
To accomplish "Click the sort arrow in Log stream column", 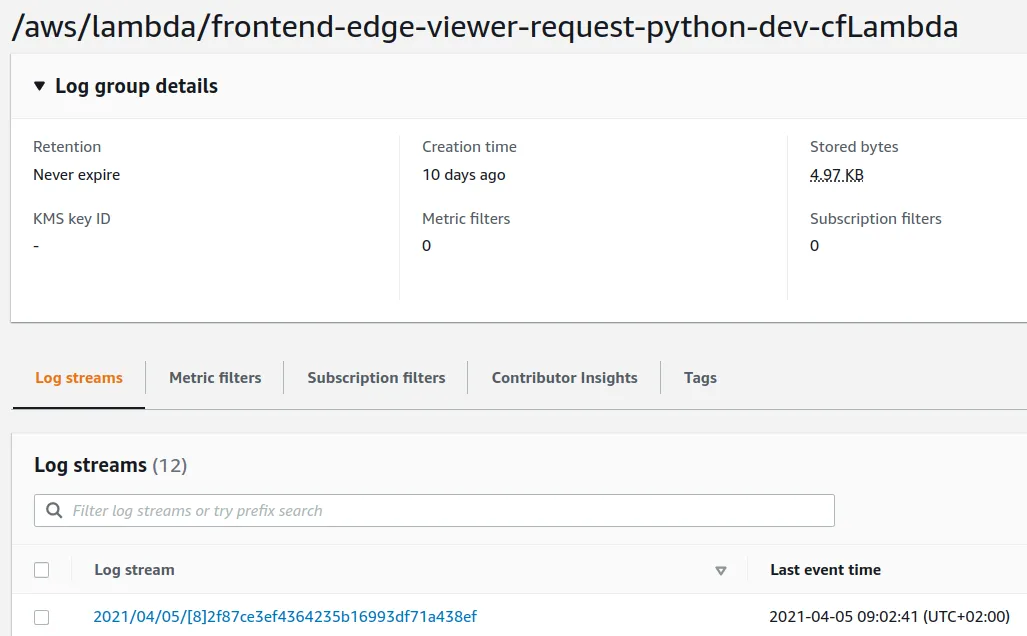I will tap(720, 571).
